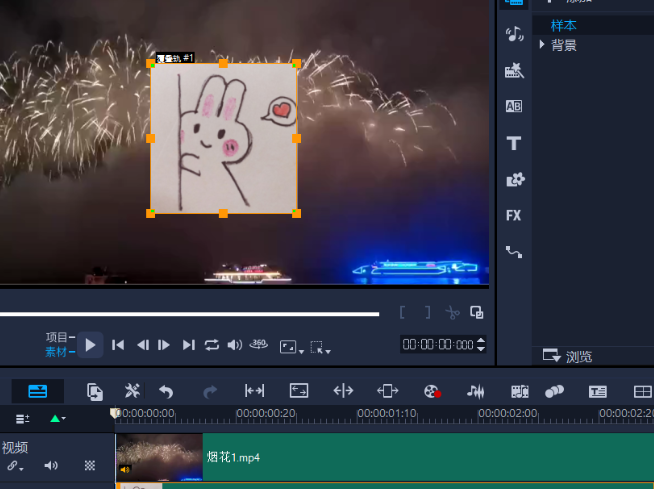Image resolution: width=654 pixels, height=489 pixels.
Task: Click the three-circles mask creator icon
Action: click(554, 391)
